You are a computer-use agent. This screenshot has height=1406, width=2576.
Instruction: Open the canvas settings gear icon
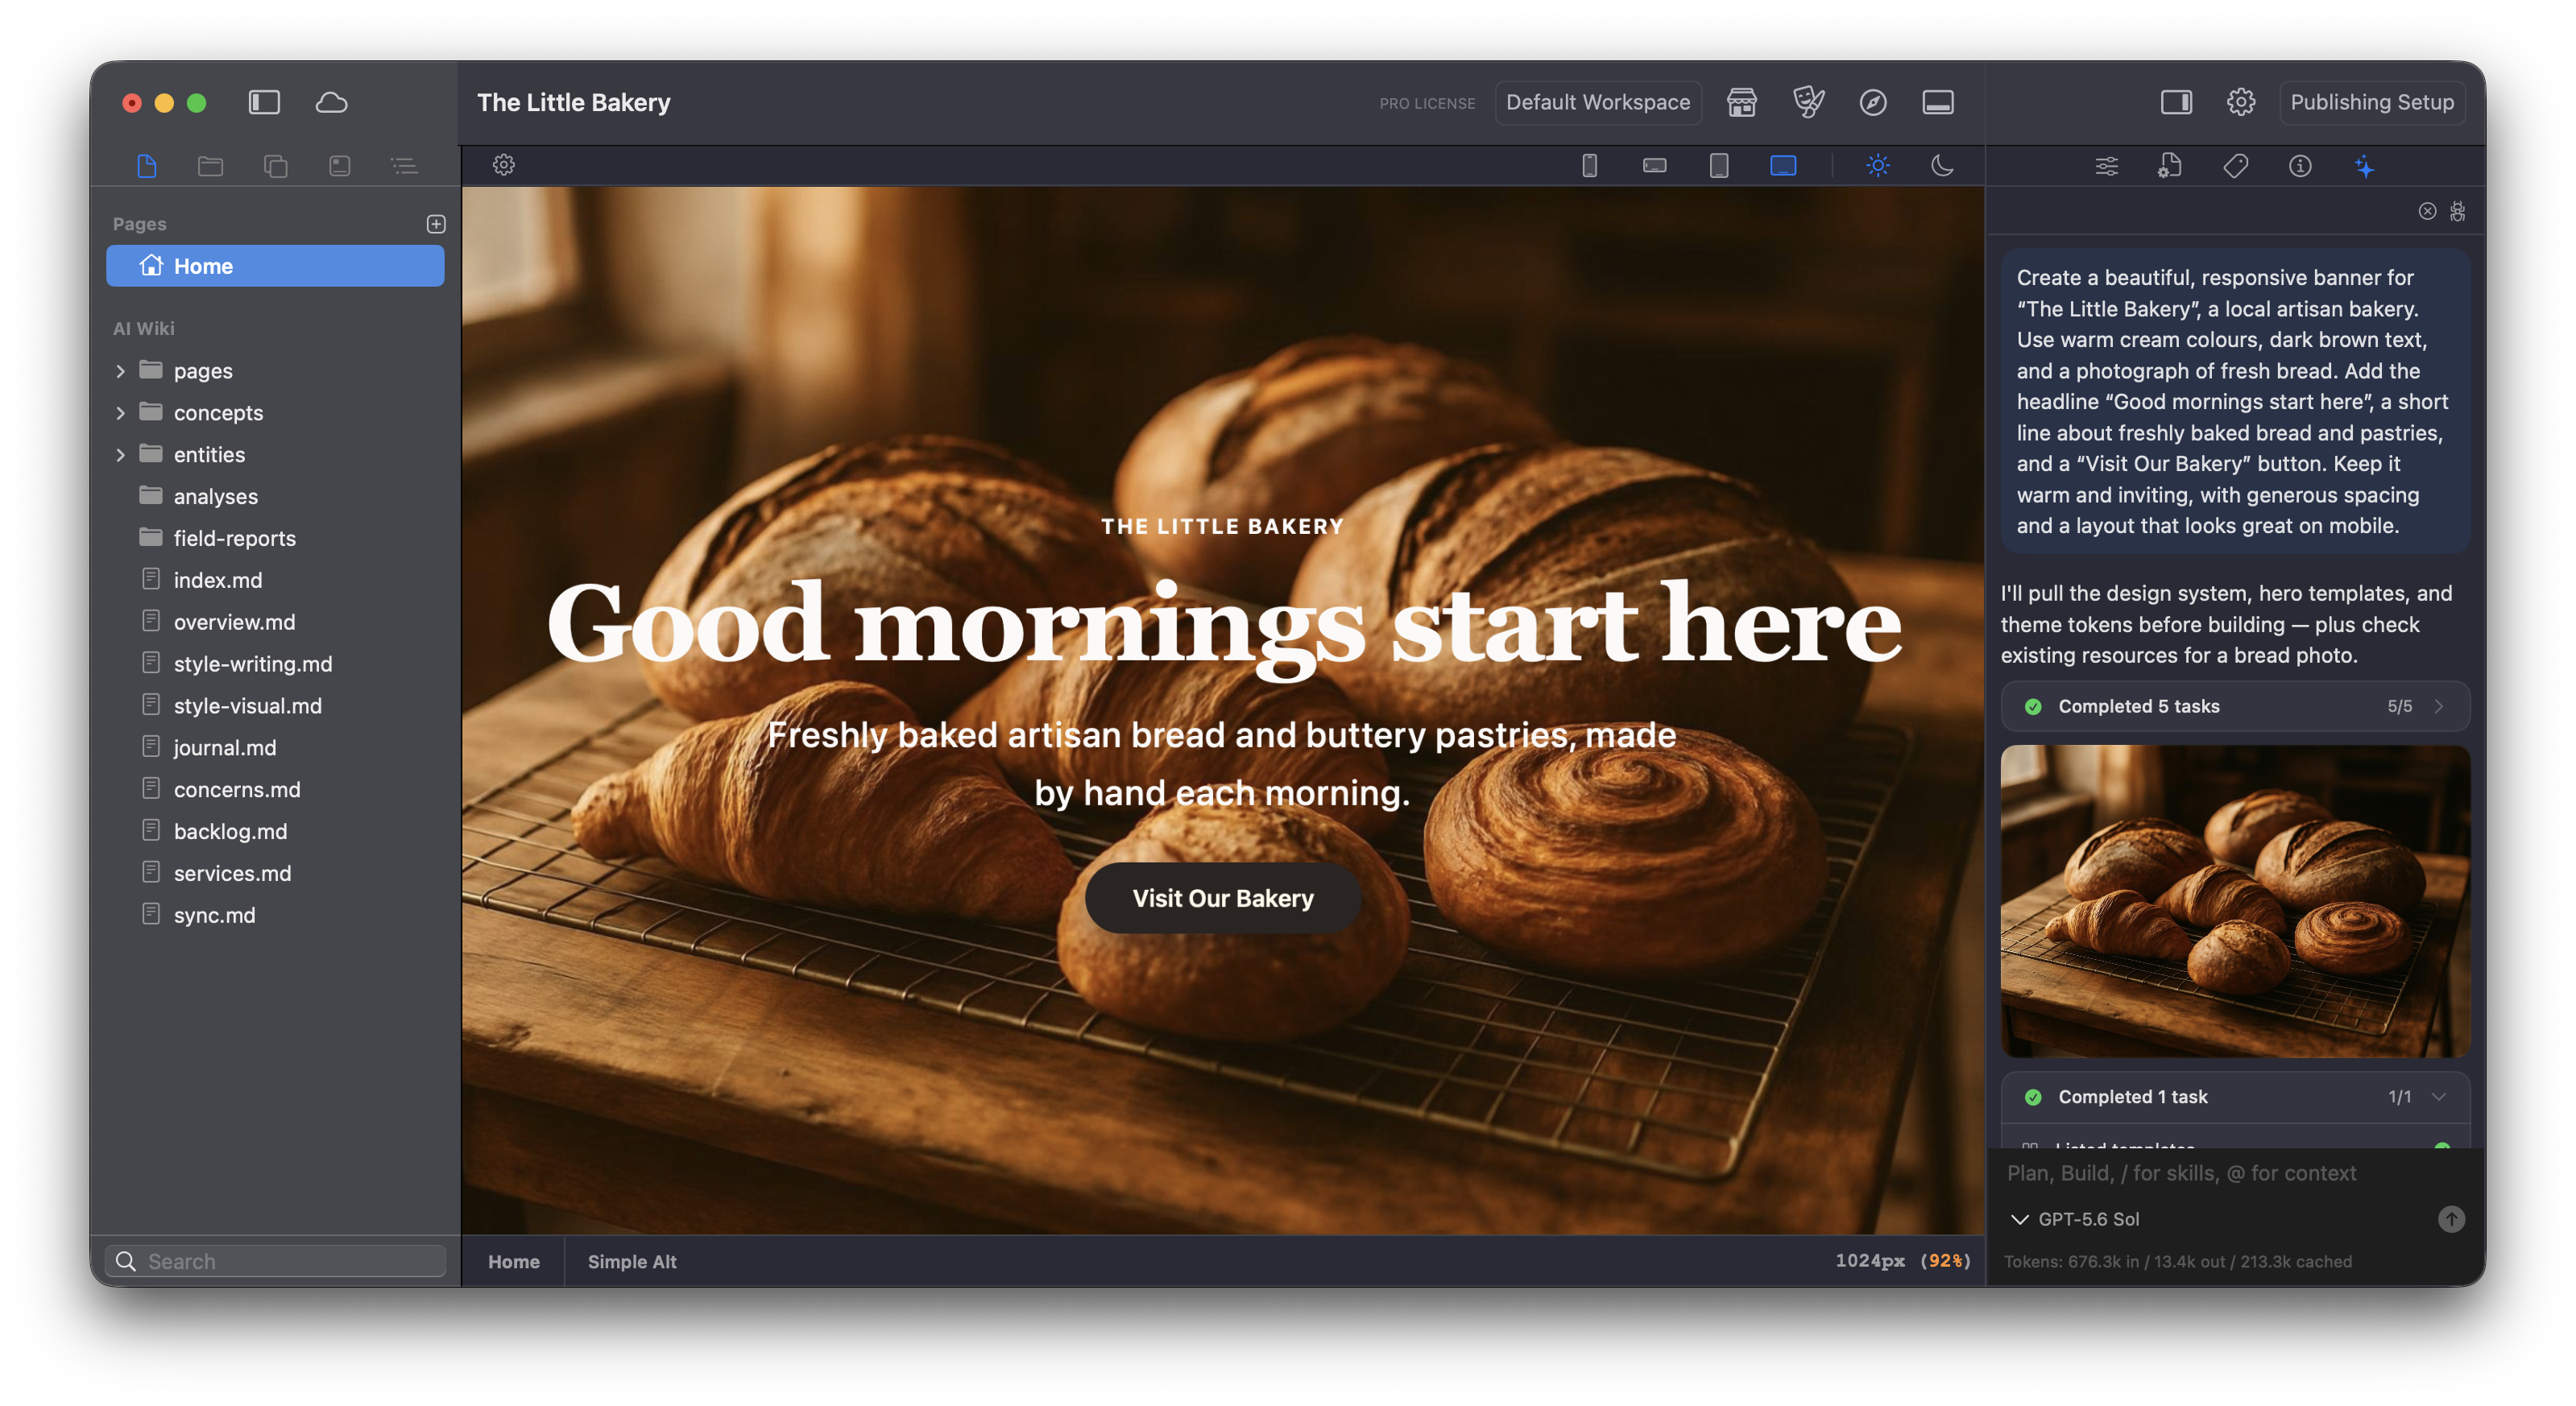pyautogui.click(x=504, y=165)
